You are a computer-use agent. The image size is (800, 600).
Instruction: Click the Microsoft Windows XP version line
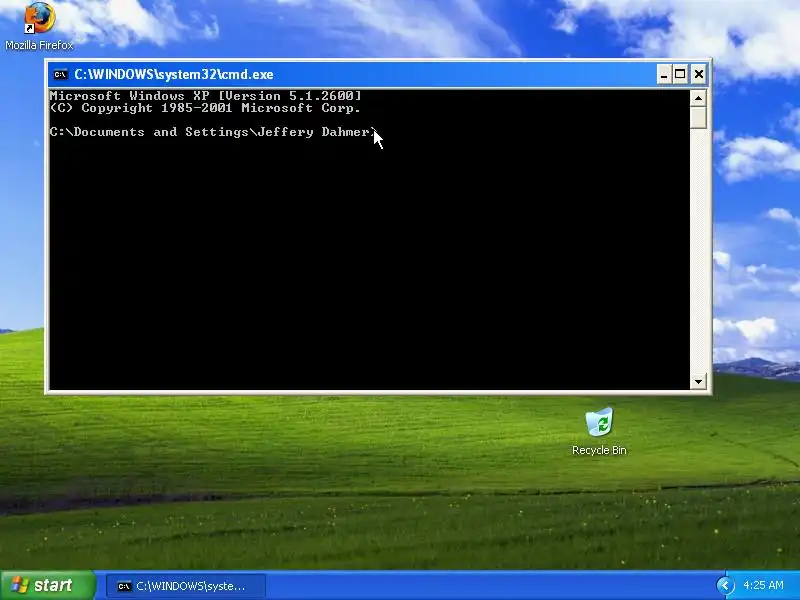click(206, 96)
